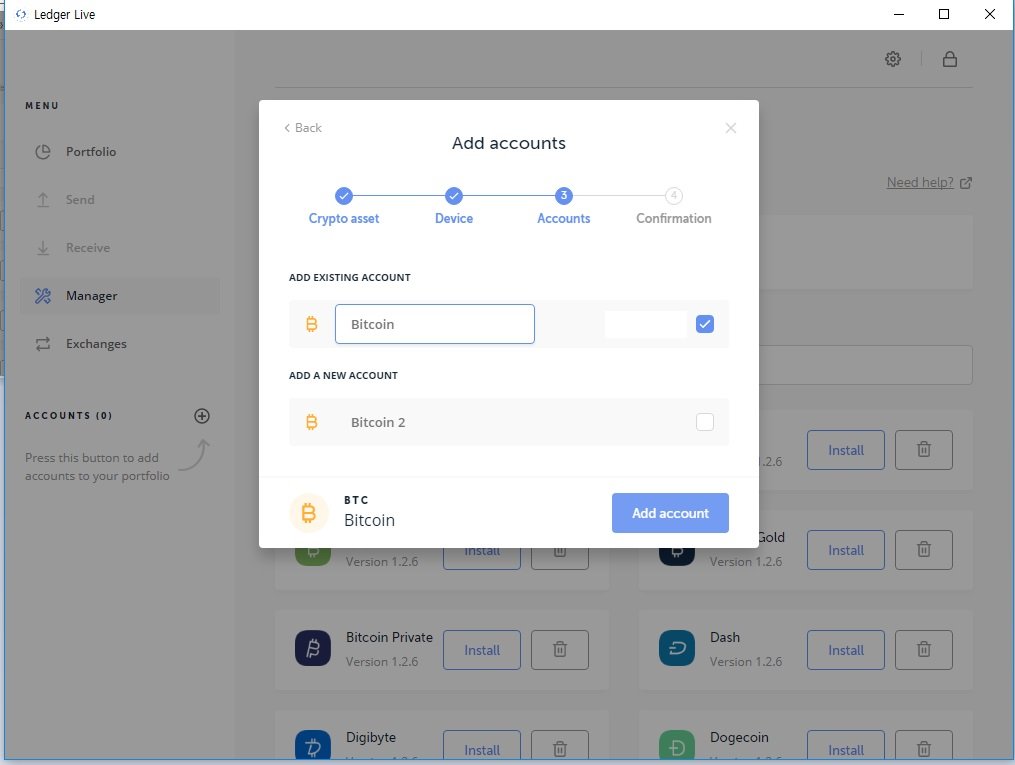
Task: Click the Digibyte app icon
Action: [x=313, y=745]
